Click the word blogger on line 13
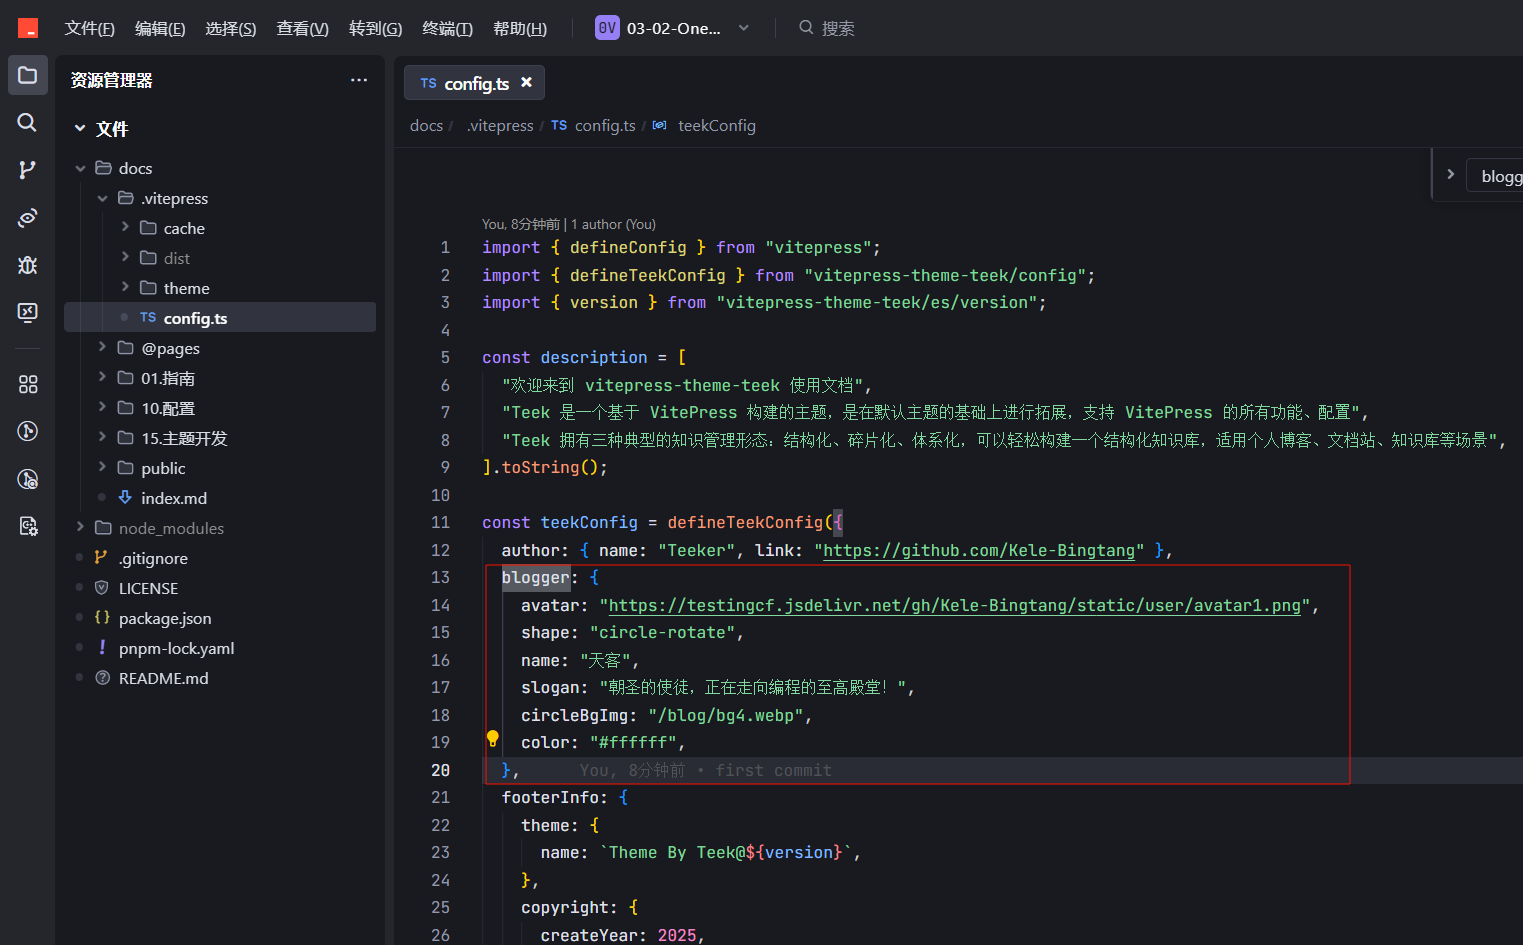Screen dimensions: 1523x945 (x=535, y=577)
